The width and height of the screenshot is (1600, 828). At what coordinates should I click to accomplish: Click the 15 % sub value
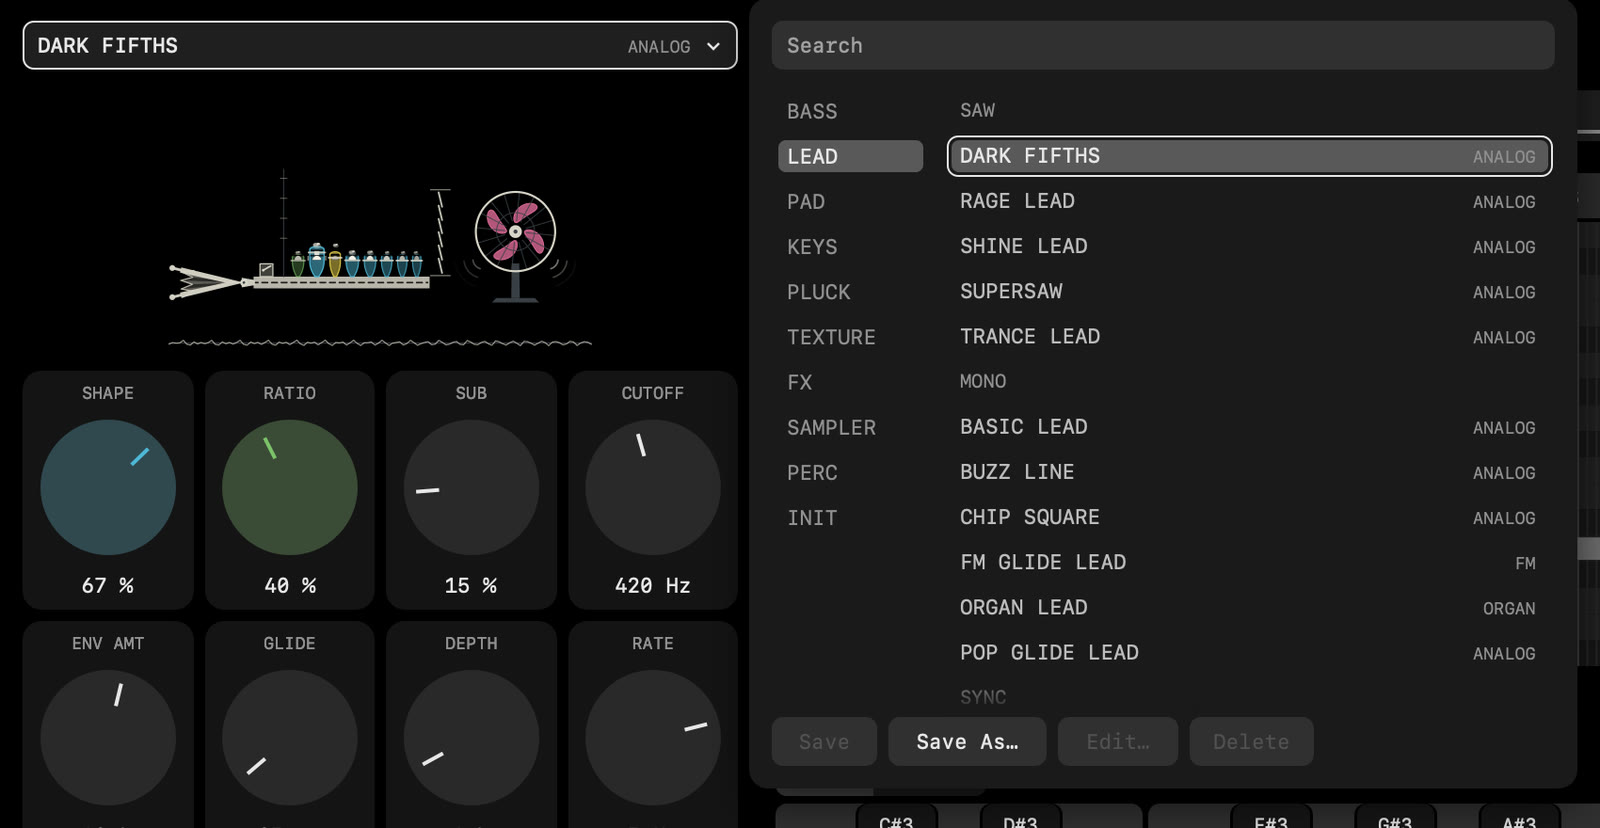[471, 586]
